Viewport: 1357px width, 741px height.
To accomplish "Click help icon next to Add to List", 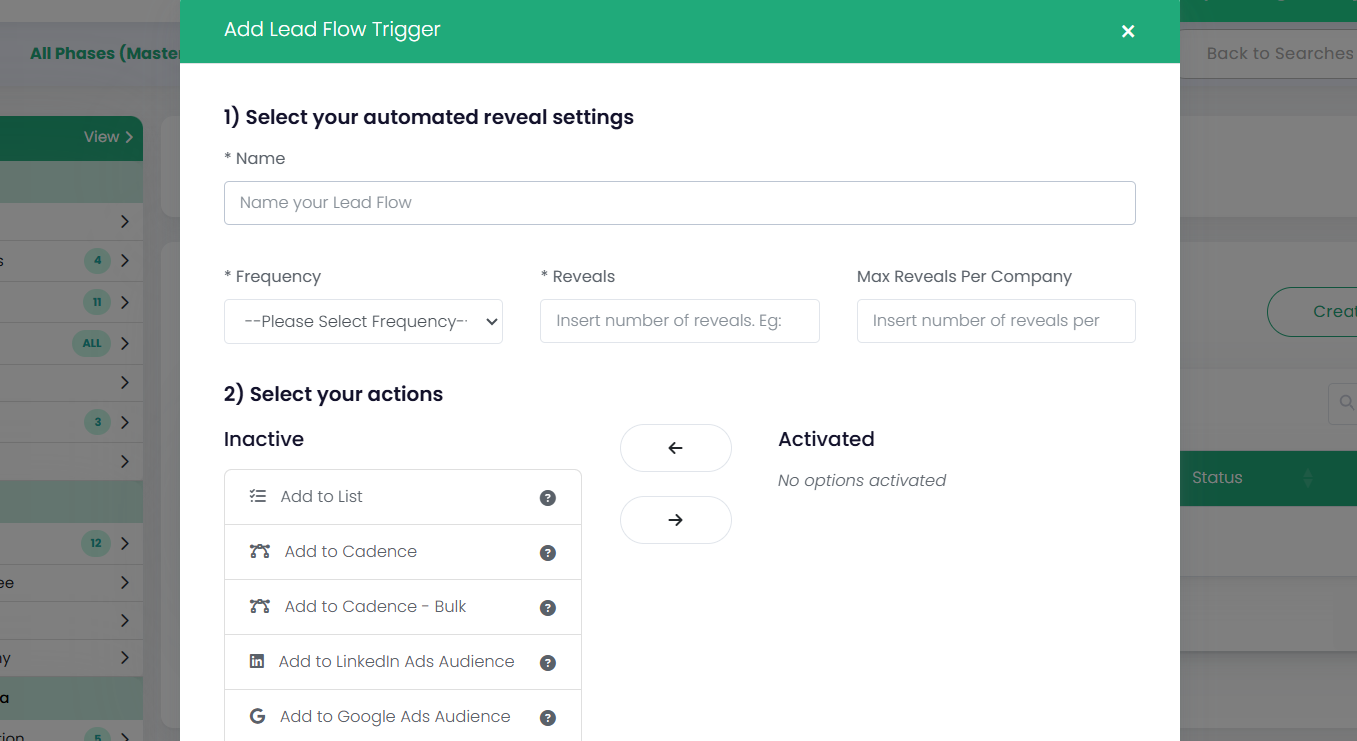I will [x=548, y=498].
